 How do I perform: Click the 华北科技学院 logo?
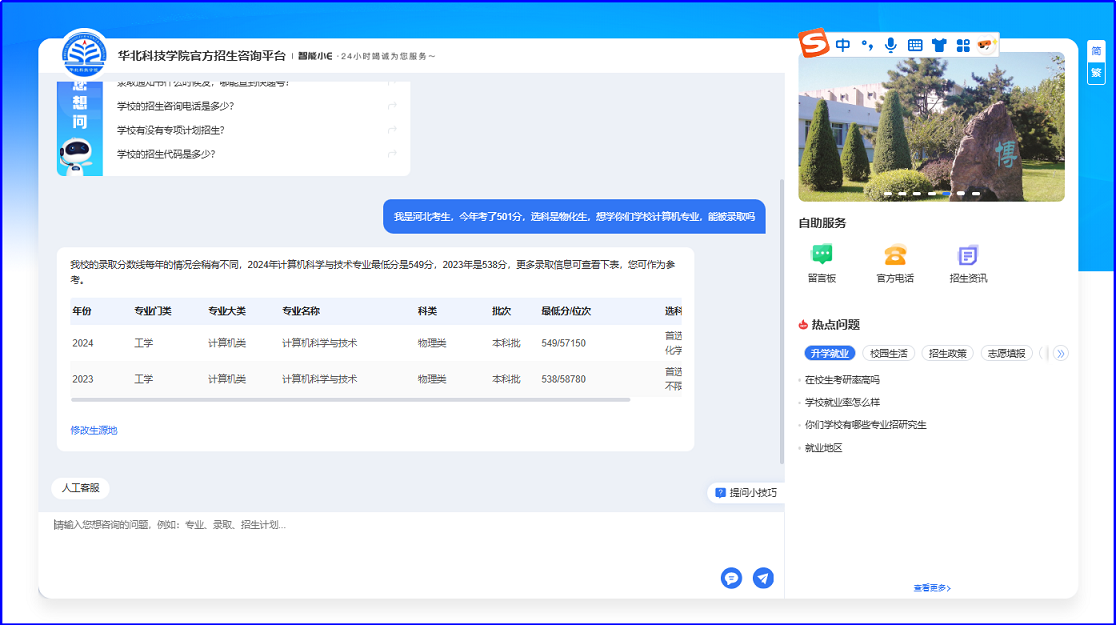pyautogui.click(x=85, y=55)
